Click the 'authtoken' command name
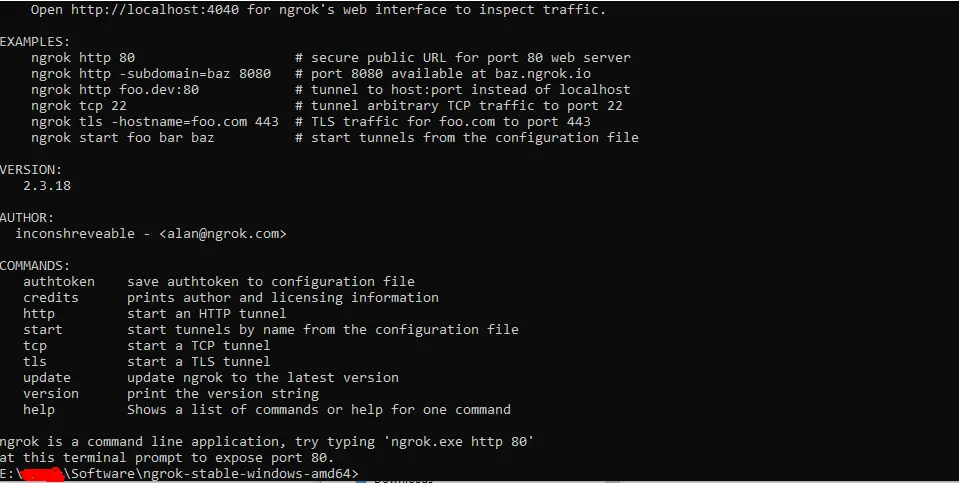 59,282
